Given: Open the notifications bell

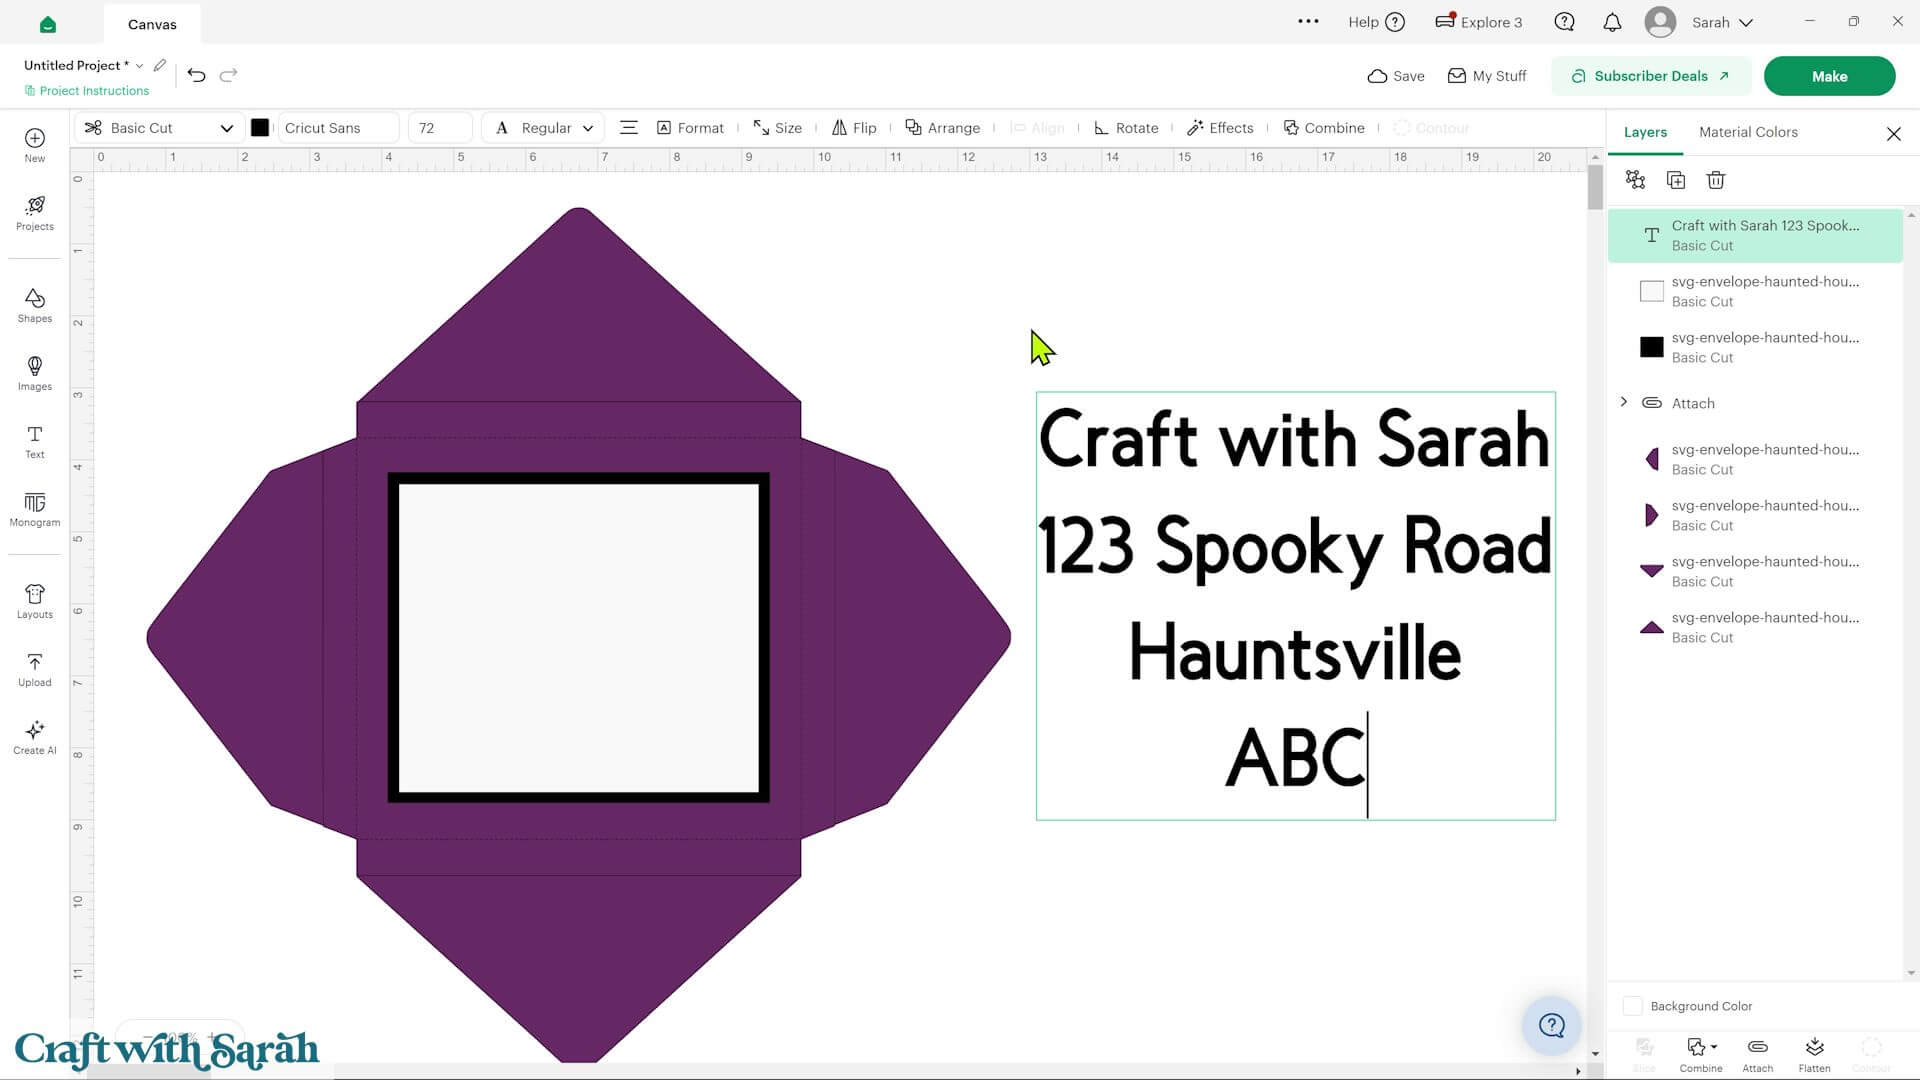Looking at the screenshot, I should click(1612, 22).
